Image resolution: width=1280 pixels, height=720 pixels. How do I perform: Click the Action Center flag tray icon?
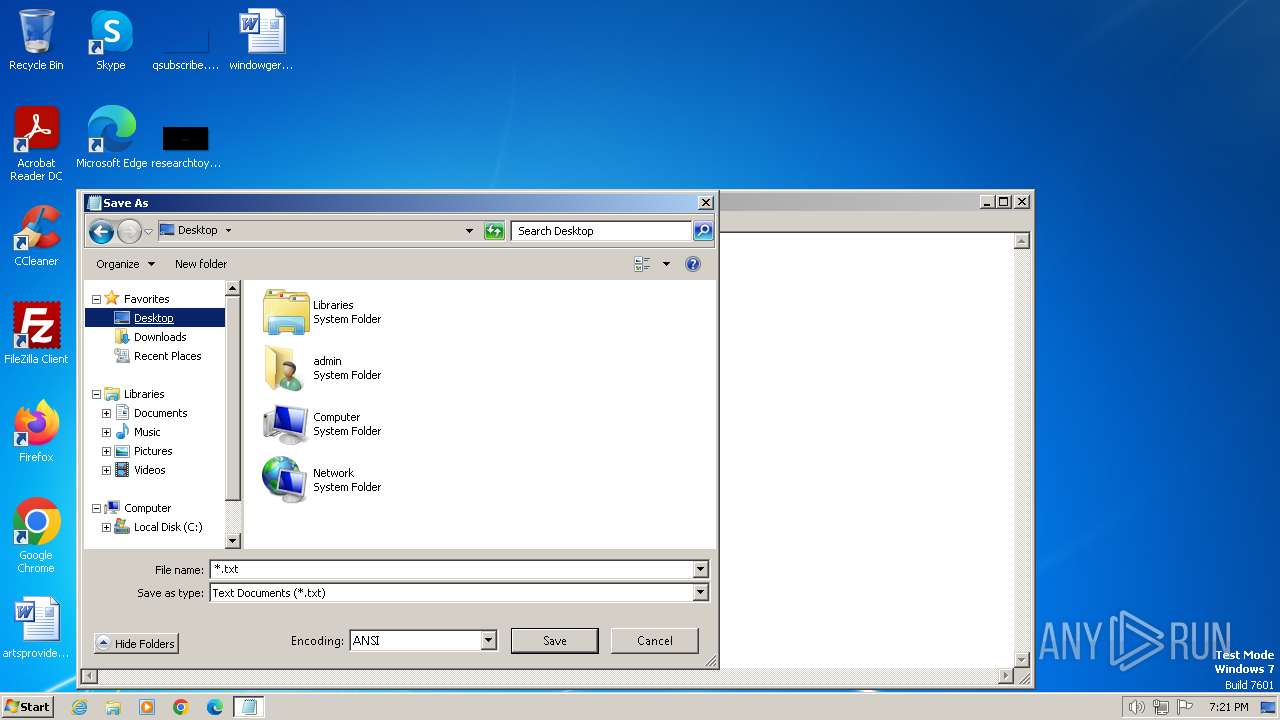click(1185, 707)
